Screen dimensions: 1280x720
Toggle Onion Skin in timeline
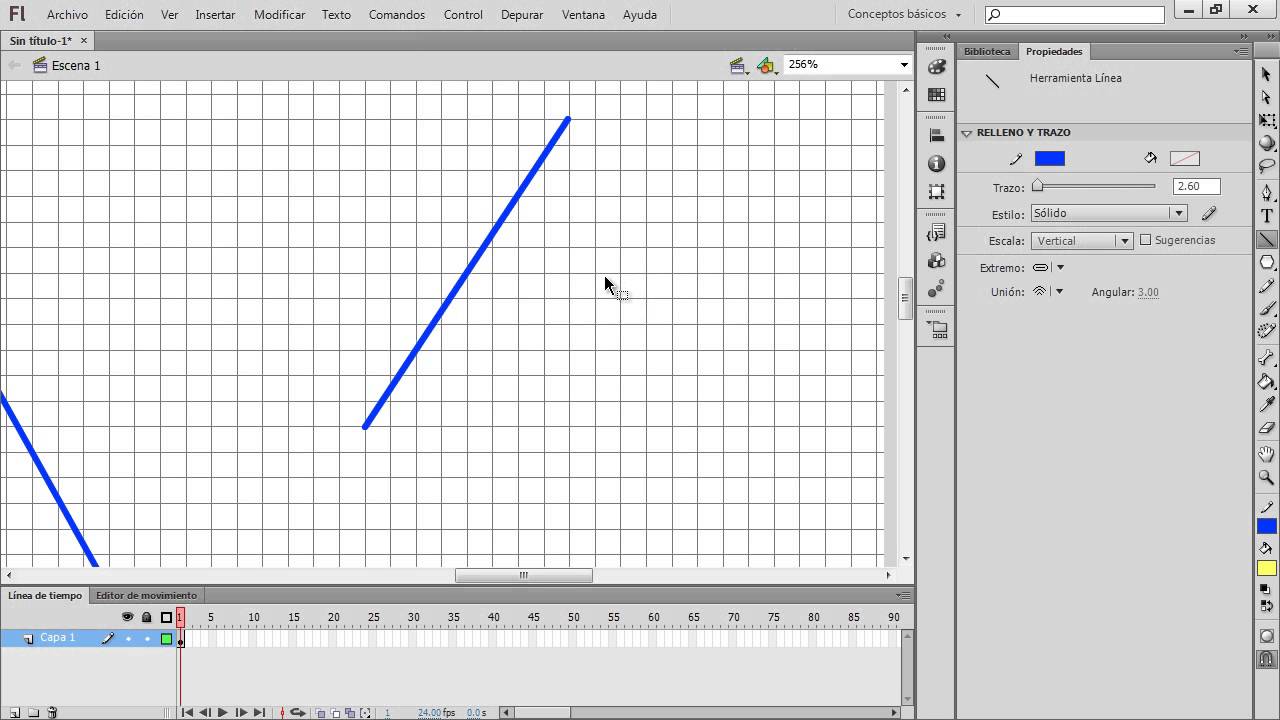click(x=321, y=712)
